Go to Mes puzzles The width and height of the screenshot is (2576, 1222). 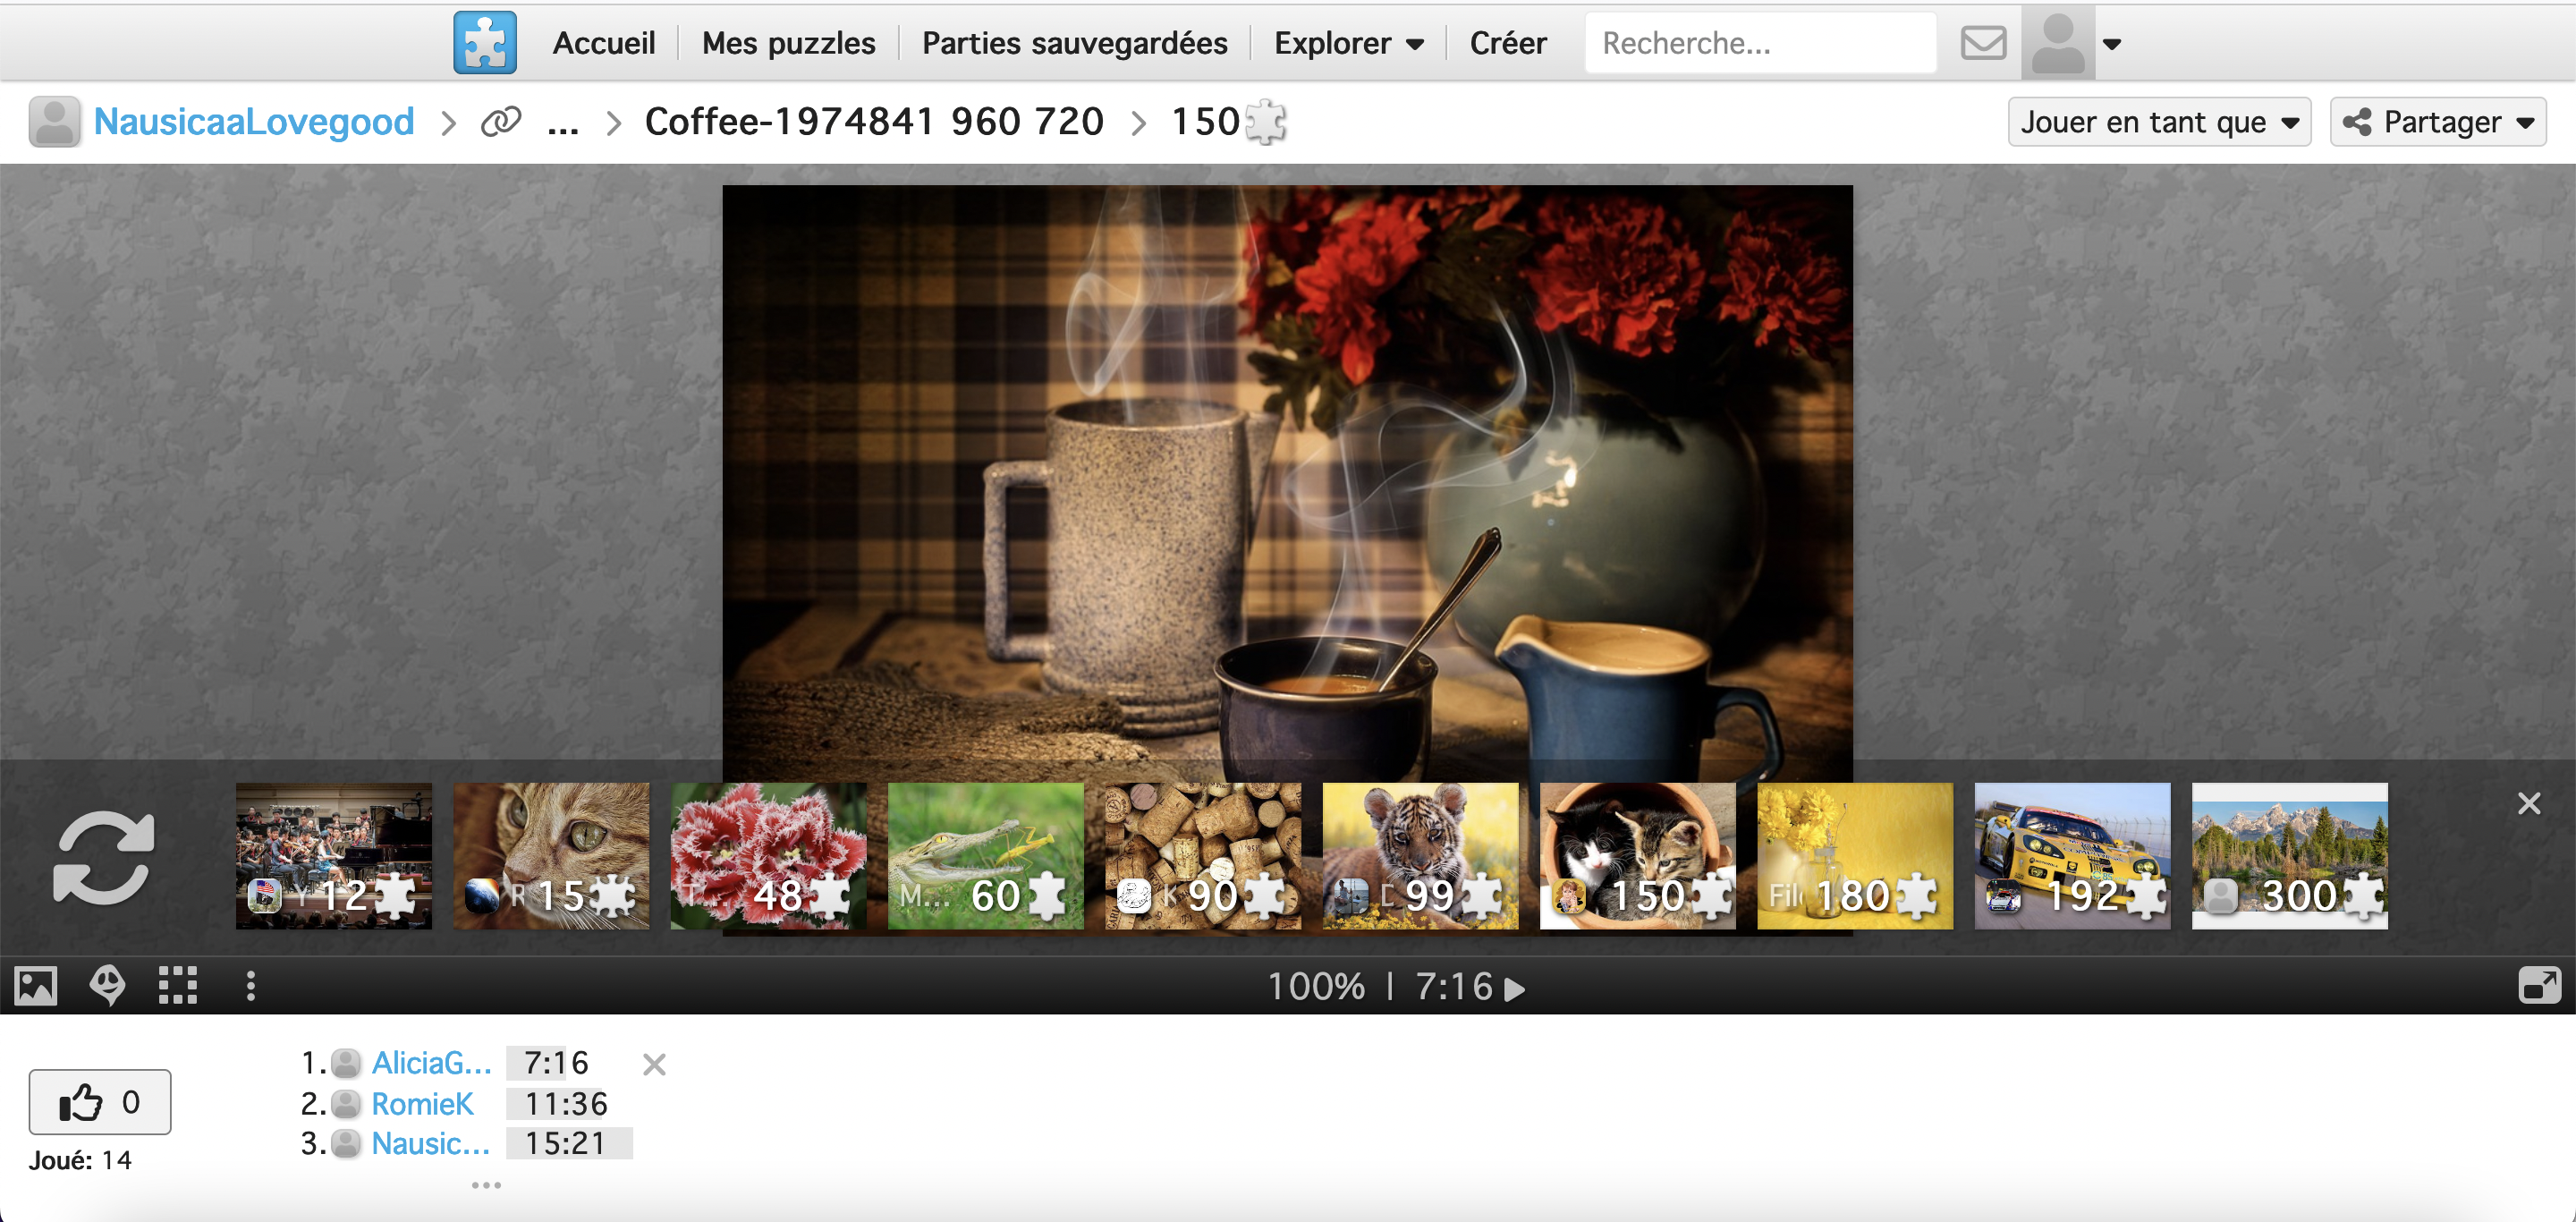pyautogui.click(x=788, y=43)
